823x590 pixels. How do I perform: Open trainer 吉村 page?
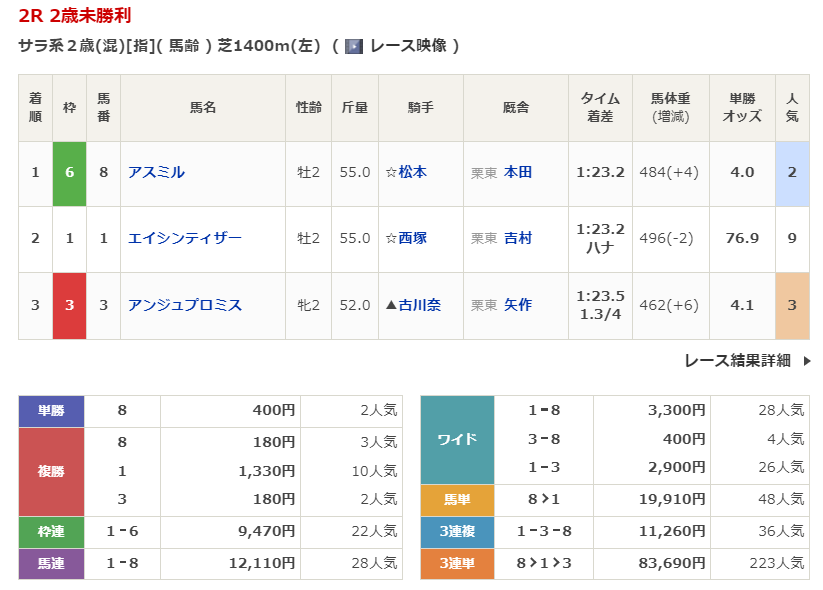tap(518, 238)
